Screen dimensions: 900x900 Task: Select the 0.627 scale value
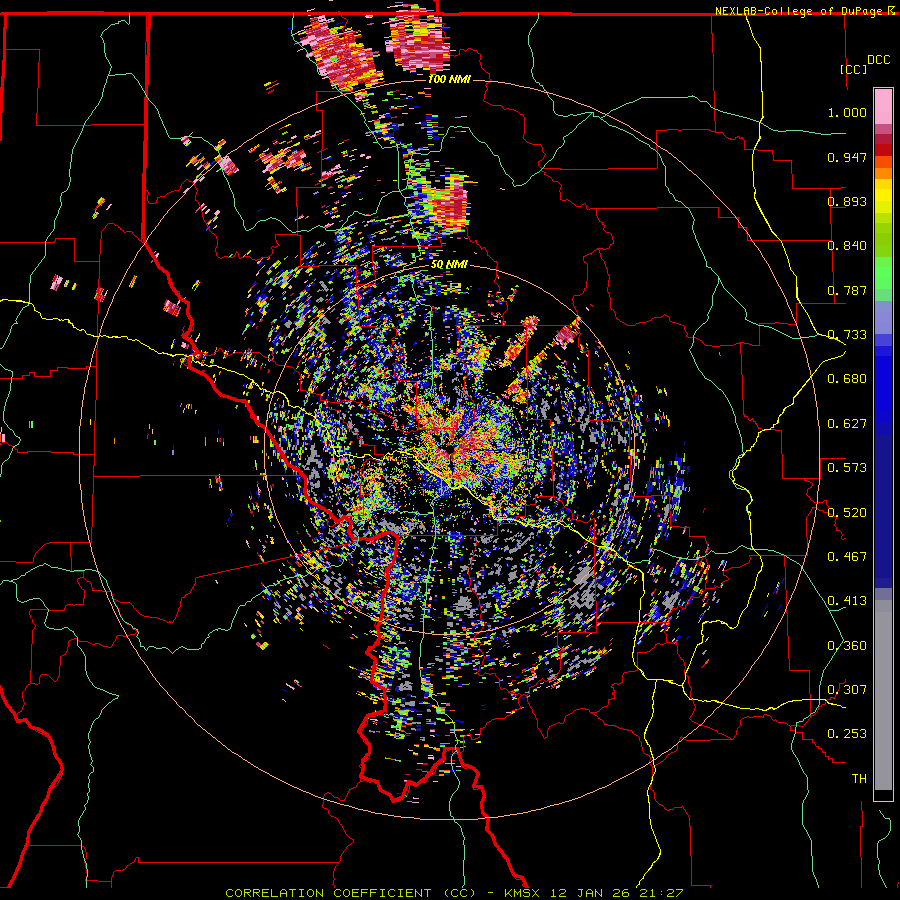(847, 424)
